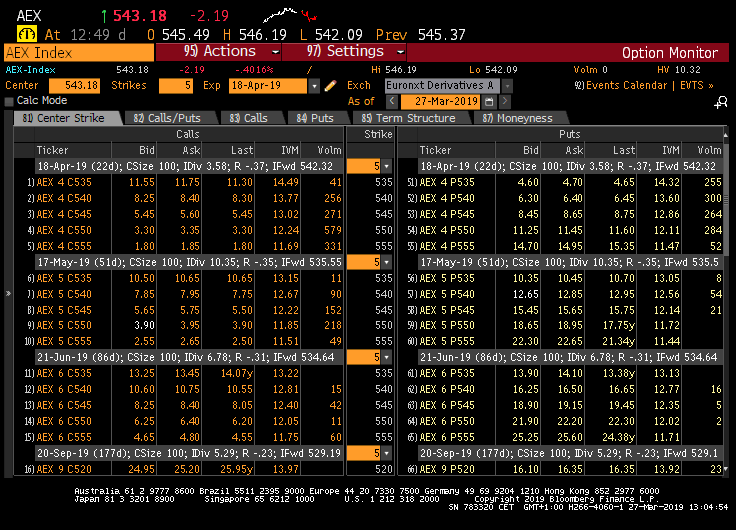Open strike count dropdown for 17-May-19 group

click(386, 262)
